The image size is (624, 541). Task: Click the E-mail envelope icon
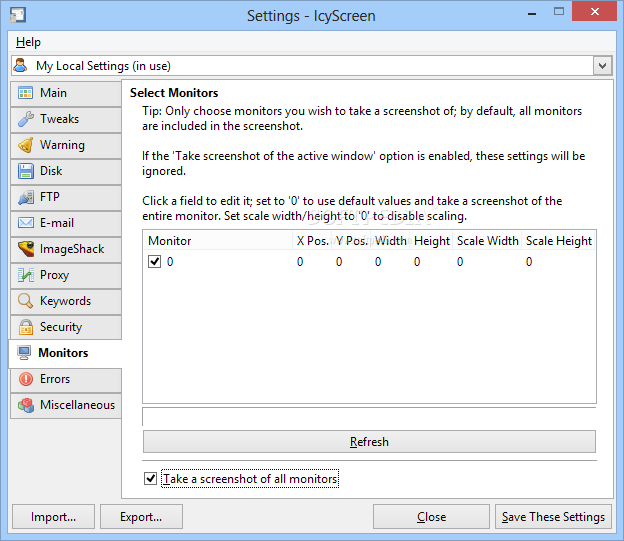(25, 223)
